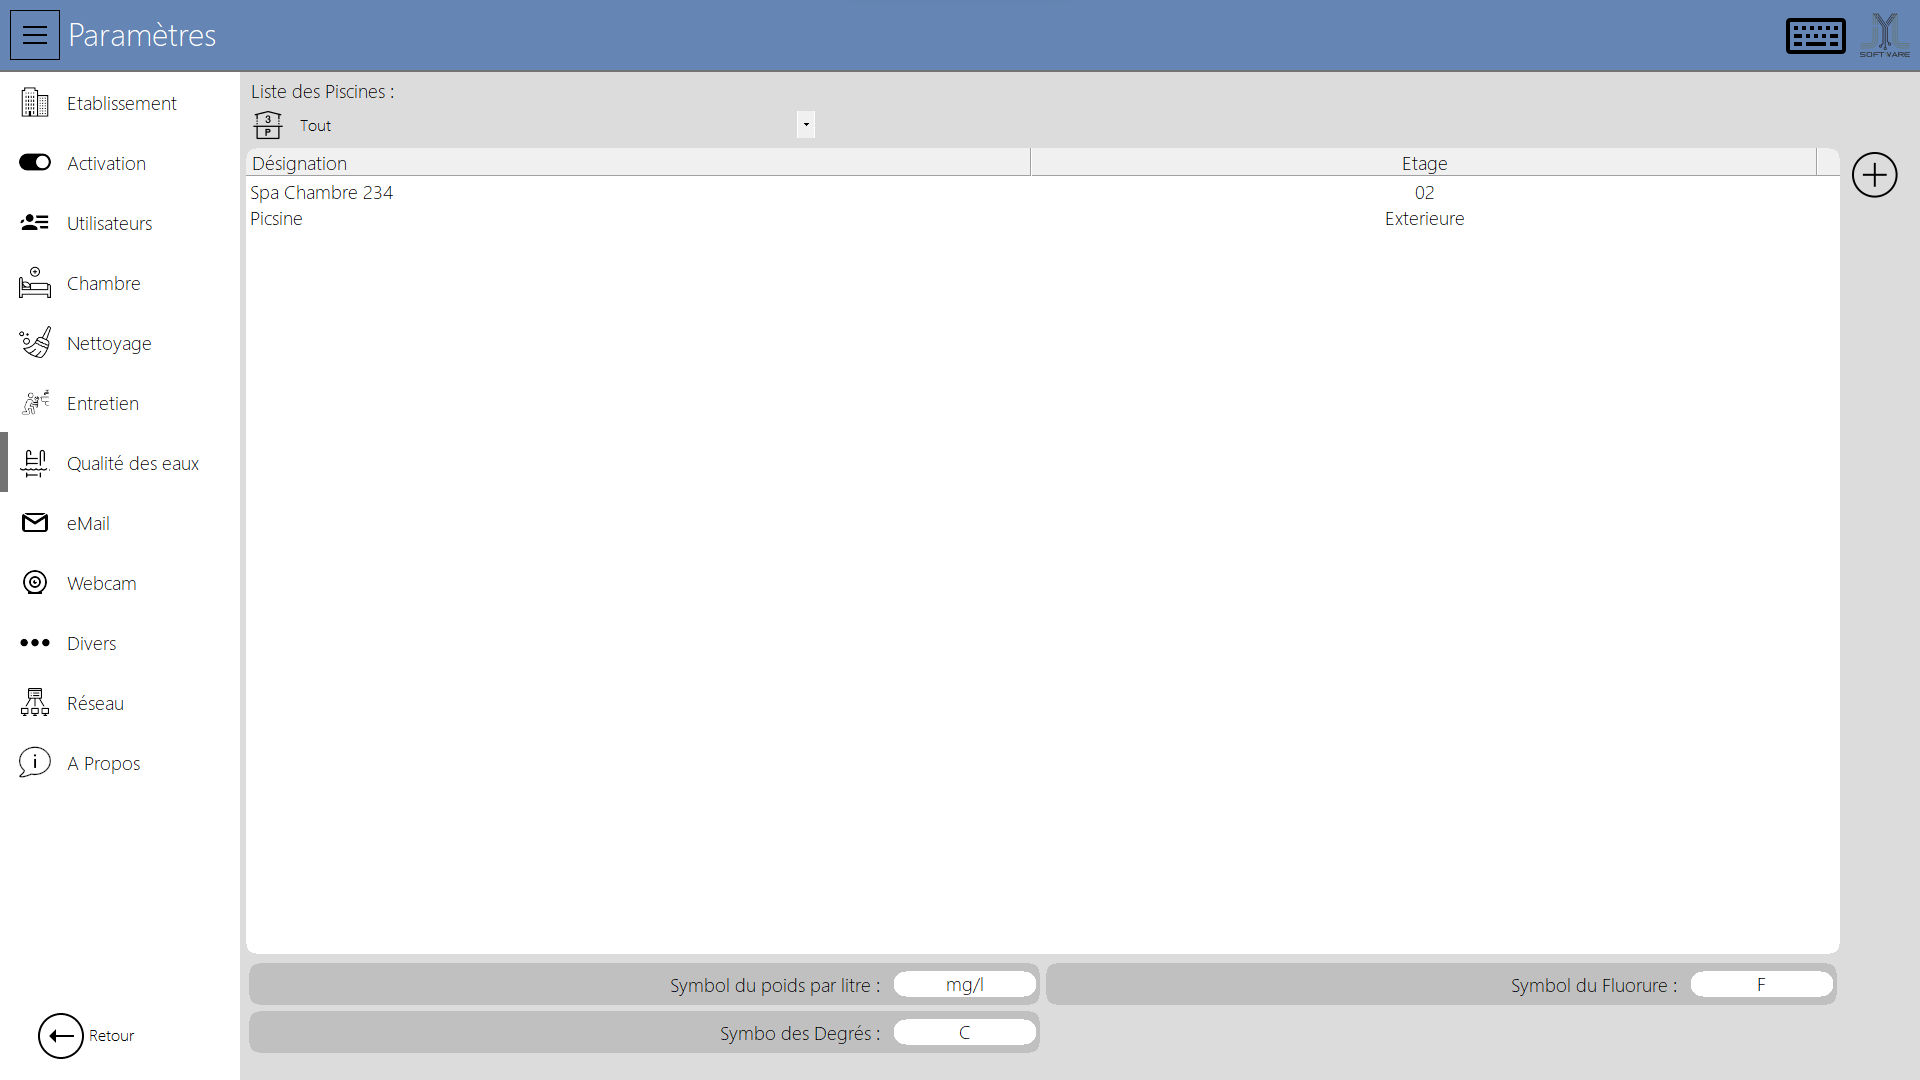The image size is (1920, 1080).
Task: Open the Utilisateurs settings section
Action: coord(109,223)
